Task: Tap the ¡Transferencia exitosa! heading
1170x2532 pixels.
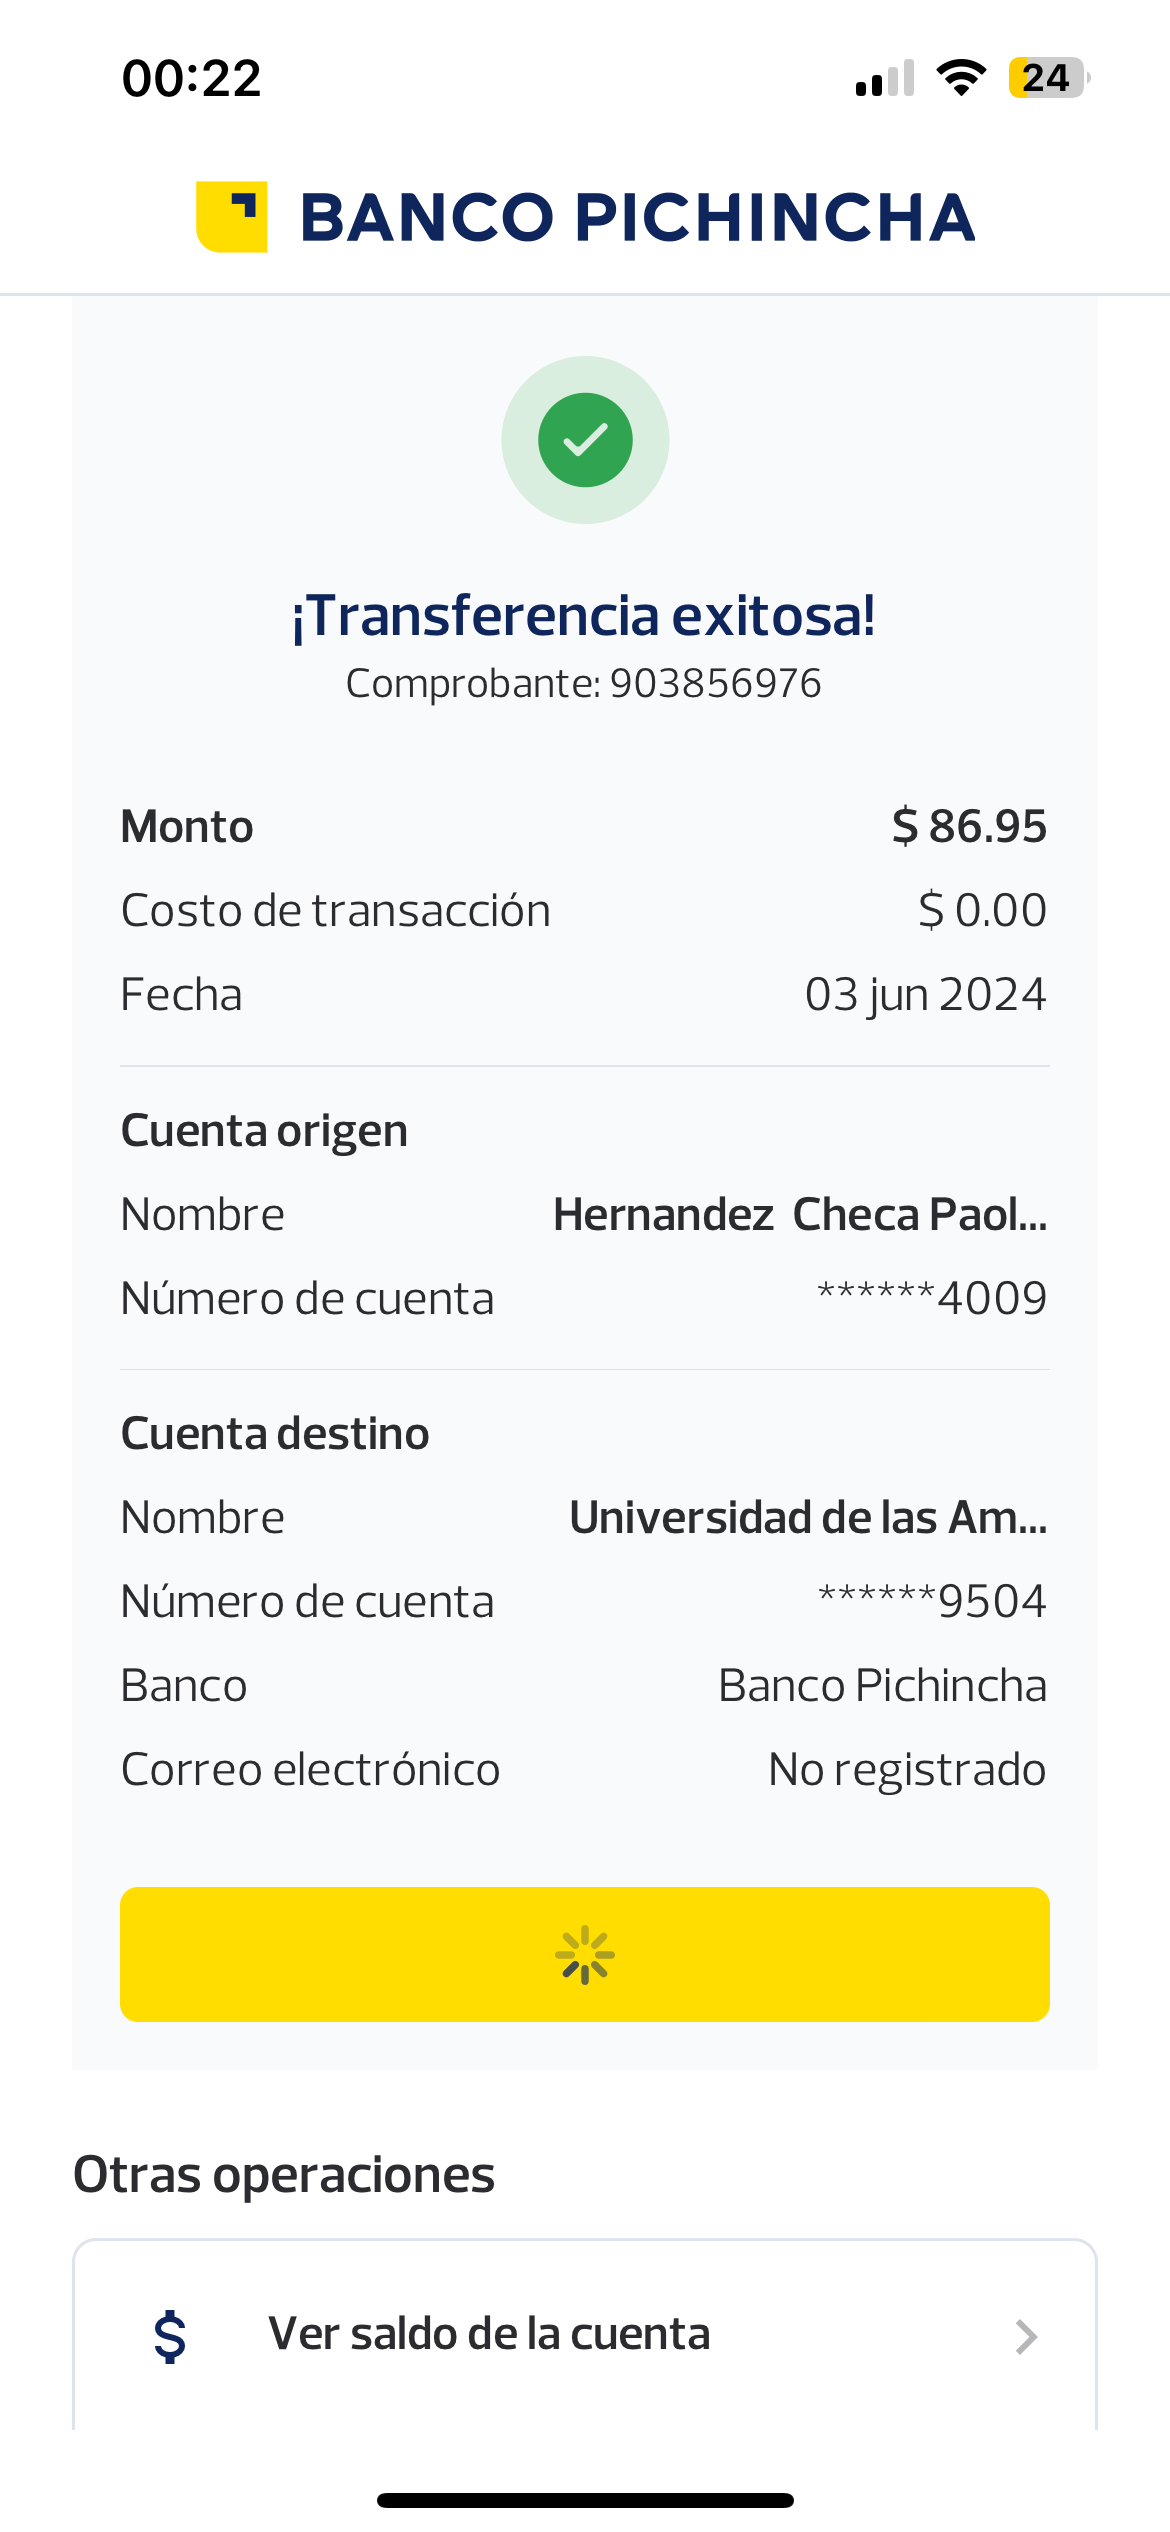Action: (584, 615)
